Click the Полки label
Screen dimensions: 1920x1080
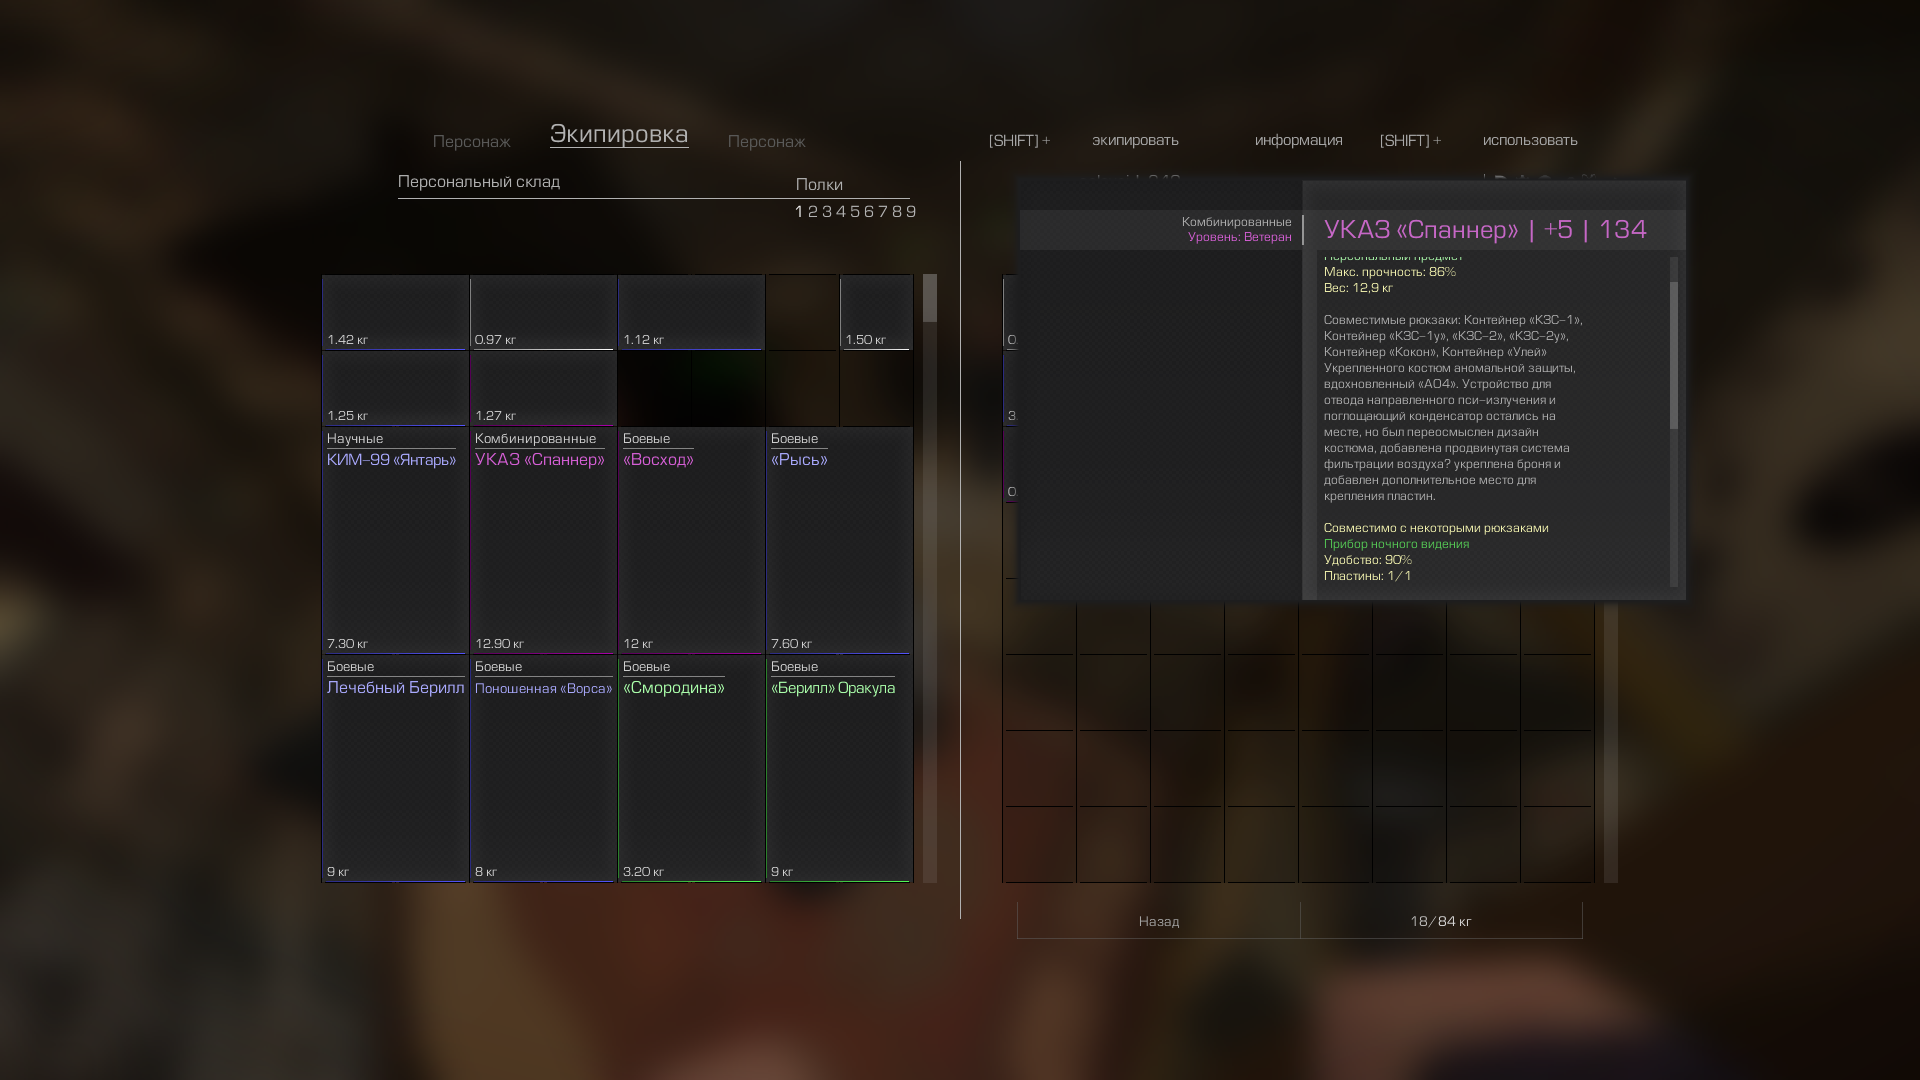tap(819, 185)
